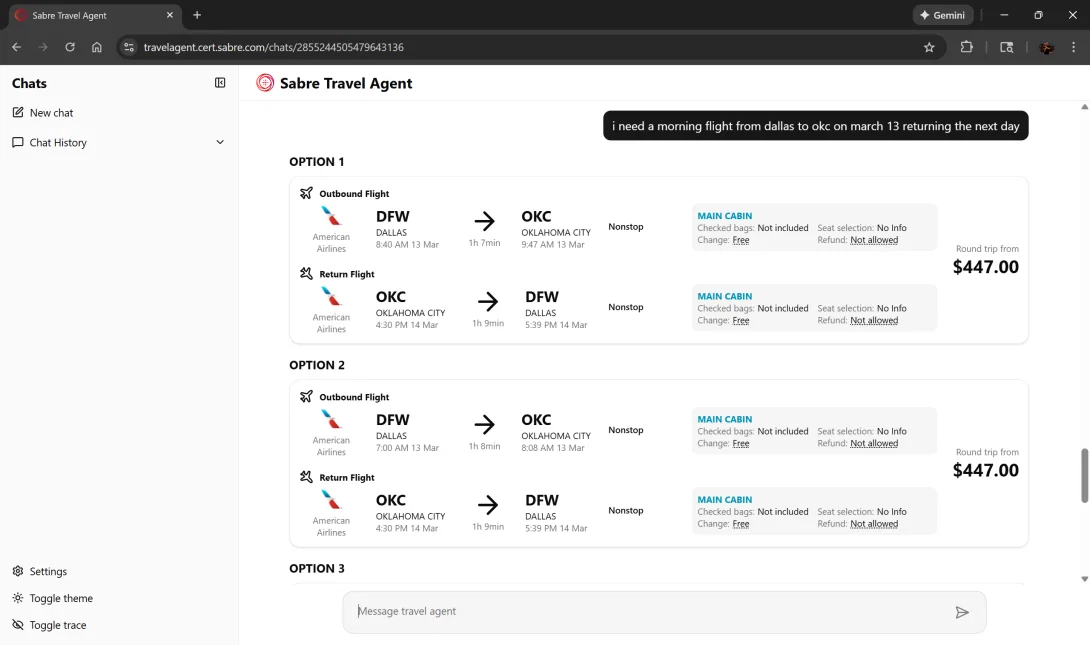Viewport: 1090px width, 645px height.
Task: Click Refund Not allowed on Option 1 return
Action: (874, 320)
